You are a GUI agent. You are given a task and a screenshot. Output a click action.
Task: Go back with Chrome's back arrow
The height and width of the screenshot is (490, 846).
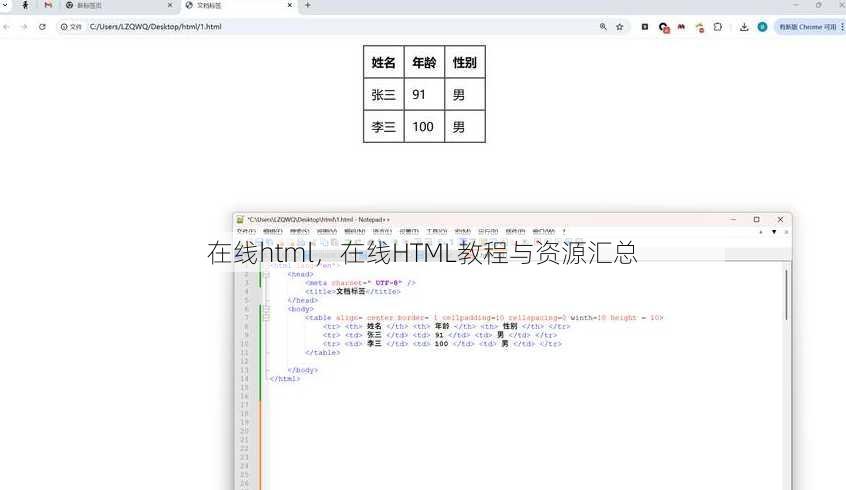pos(6,26)
